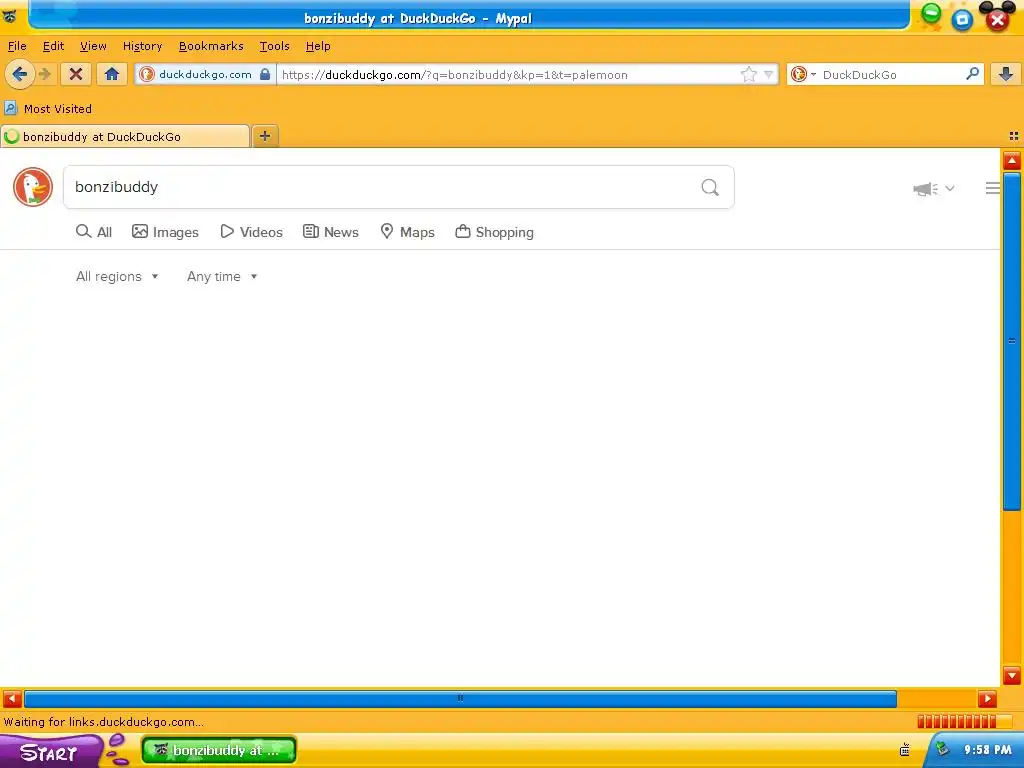This screenshot has height=768, width=1024.
Task: Click the duckduckgo.com site identity badge
Action: [x=205, y=74]
